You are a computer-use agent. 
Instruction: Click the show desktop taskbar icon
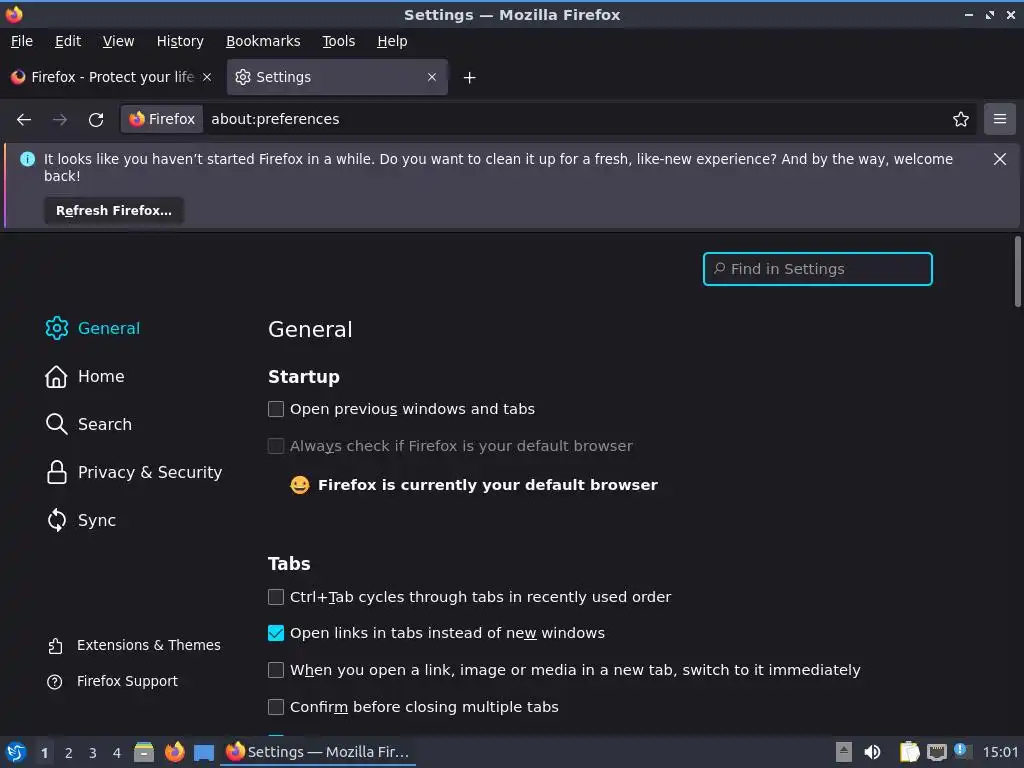(204, 753)
